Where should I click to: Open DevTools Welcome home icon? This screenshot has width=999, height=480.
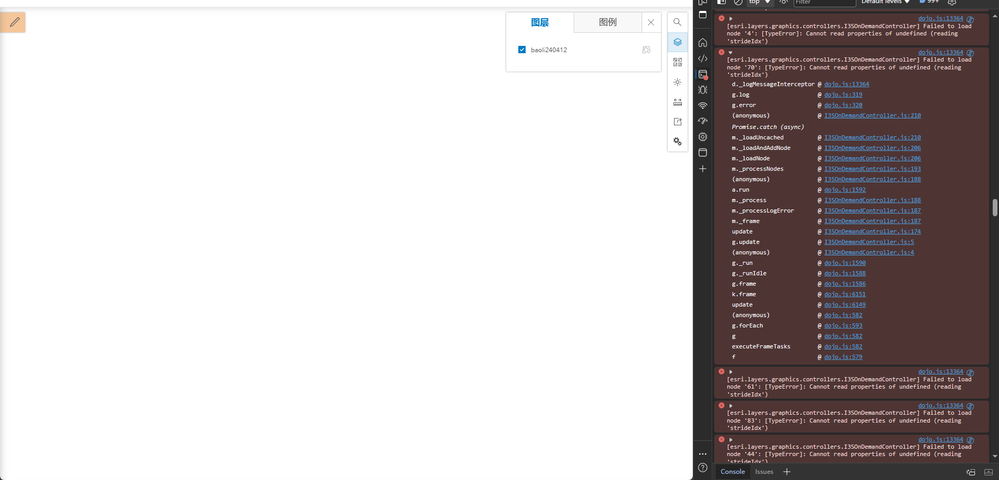[702, 43]
